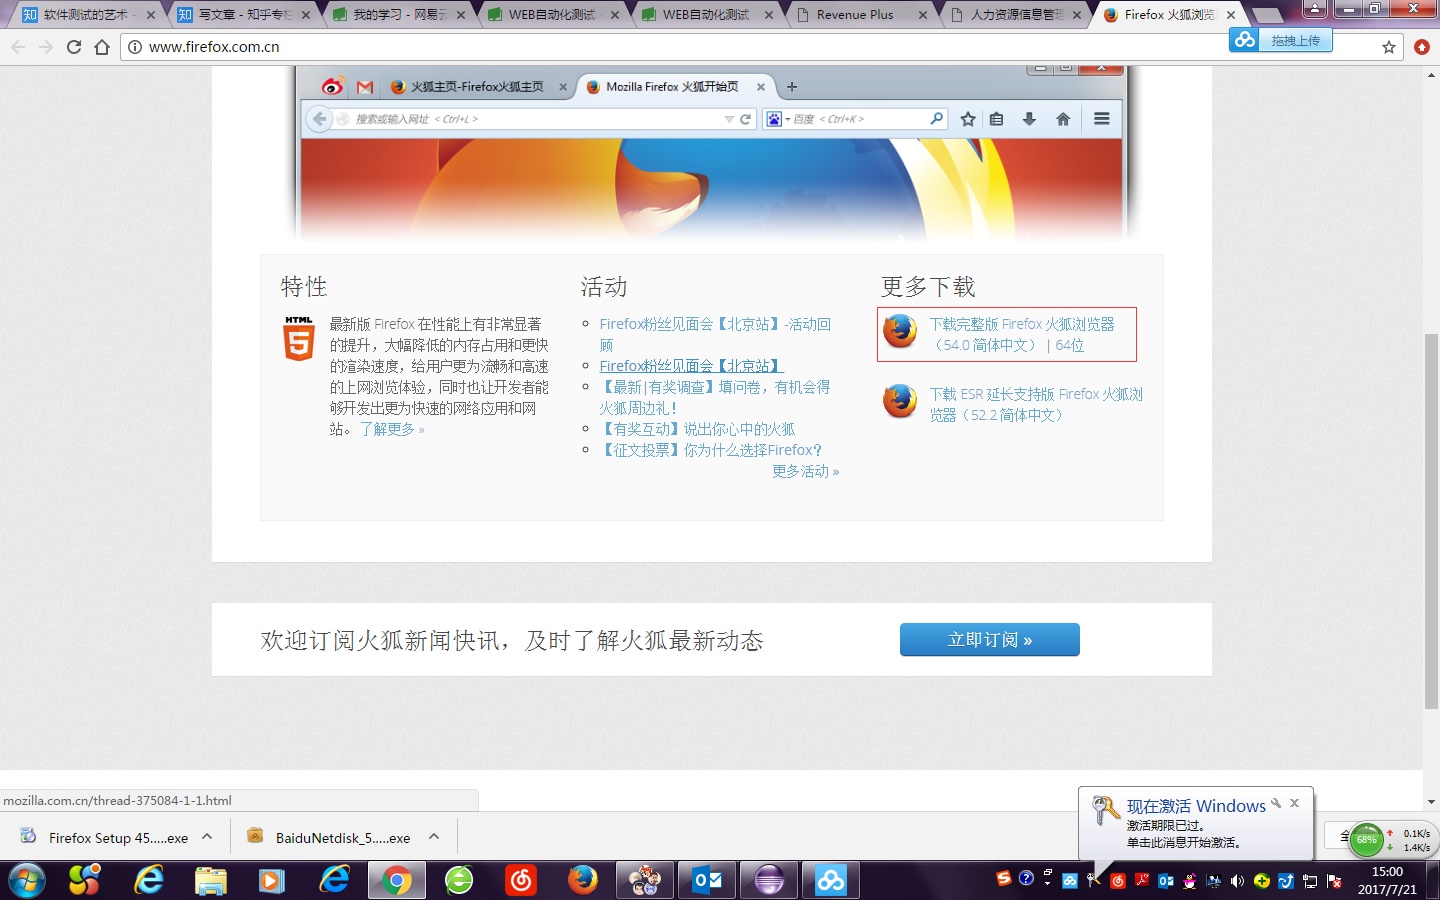
Task: Open Chrome's home page button
Action: tap(102, 47)
